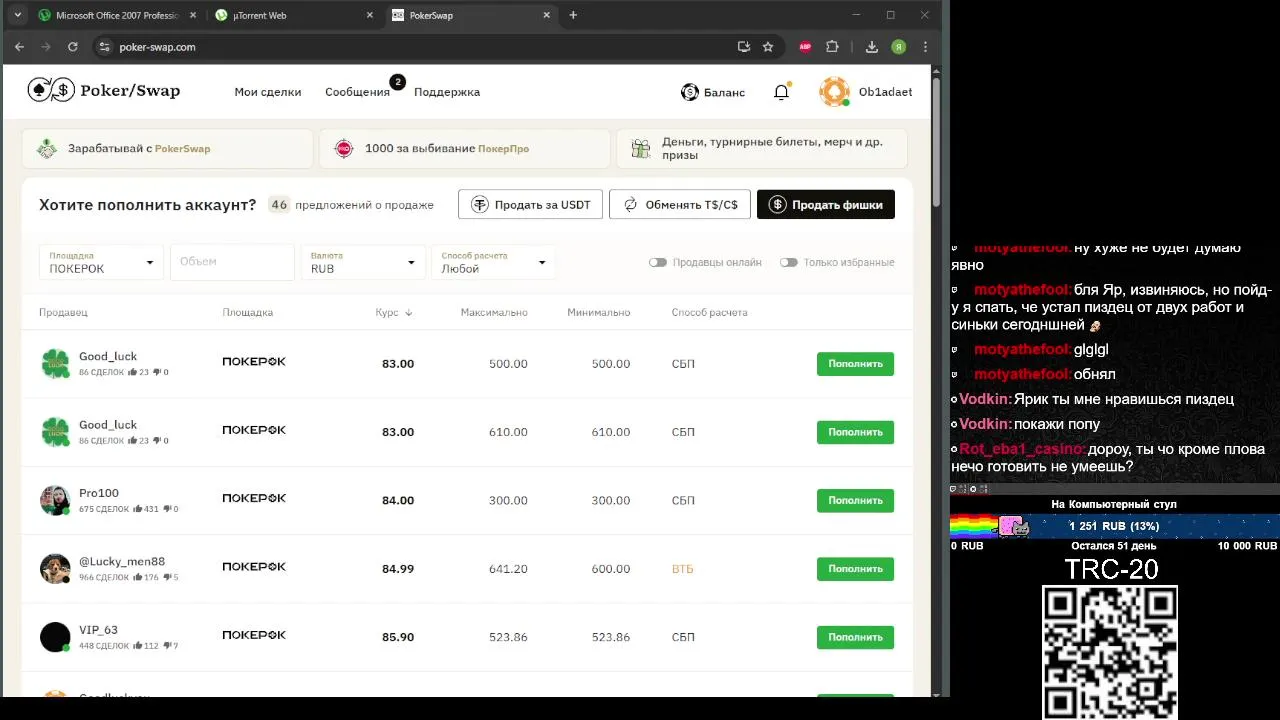Image resolution: width=1280 pixels, height=720 pixels.
Task: Click Пополнить in @Lucky_men88 row
Action: [x=855, y=569]
